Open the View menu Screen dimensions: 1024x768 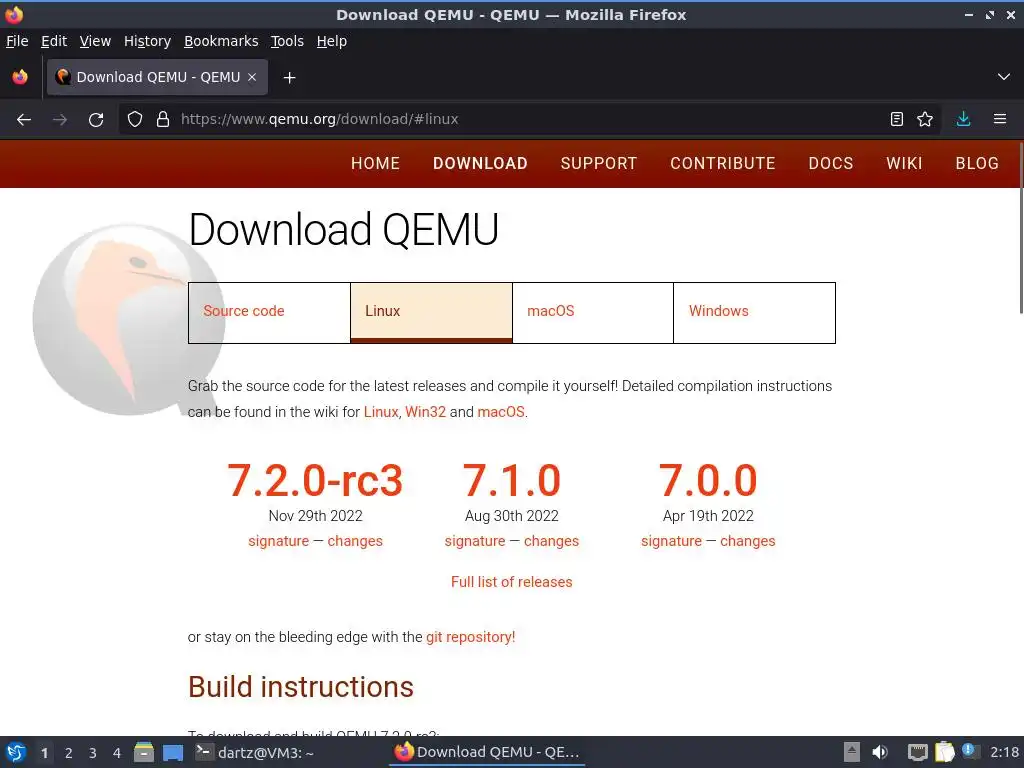click(x=95, y=41)
